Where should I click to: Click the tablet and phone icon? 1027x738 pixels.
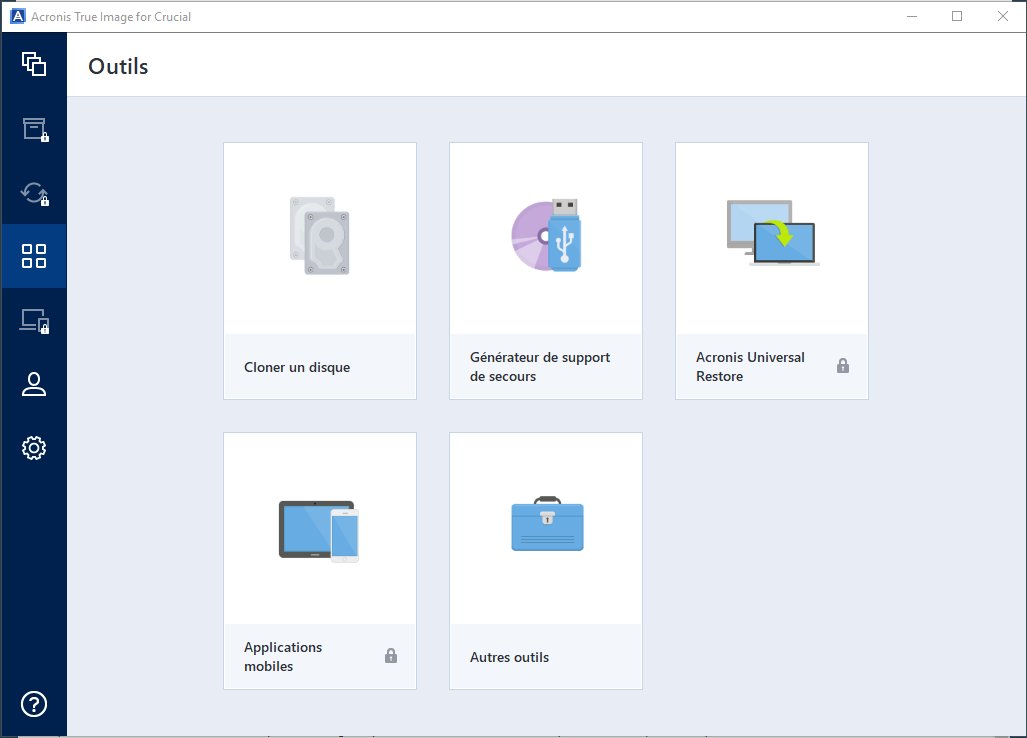pos(319,530)
